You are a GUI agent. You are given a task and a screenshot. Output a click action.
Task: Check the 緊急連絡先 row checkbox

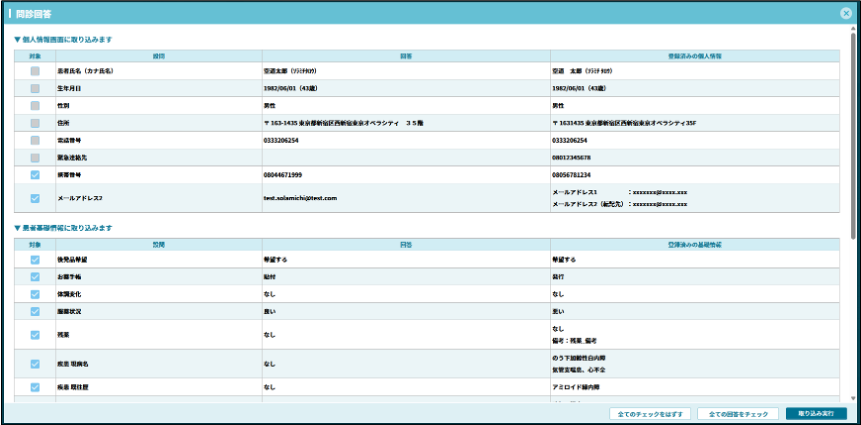coord(35,158)
